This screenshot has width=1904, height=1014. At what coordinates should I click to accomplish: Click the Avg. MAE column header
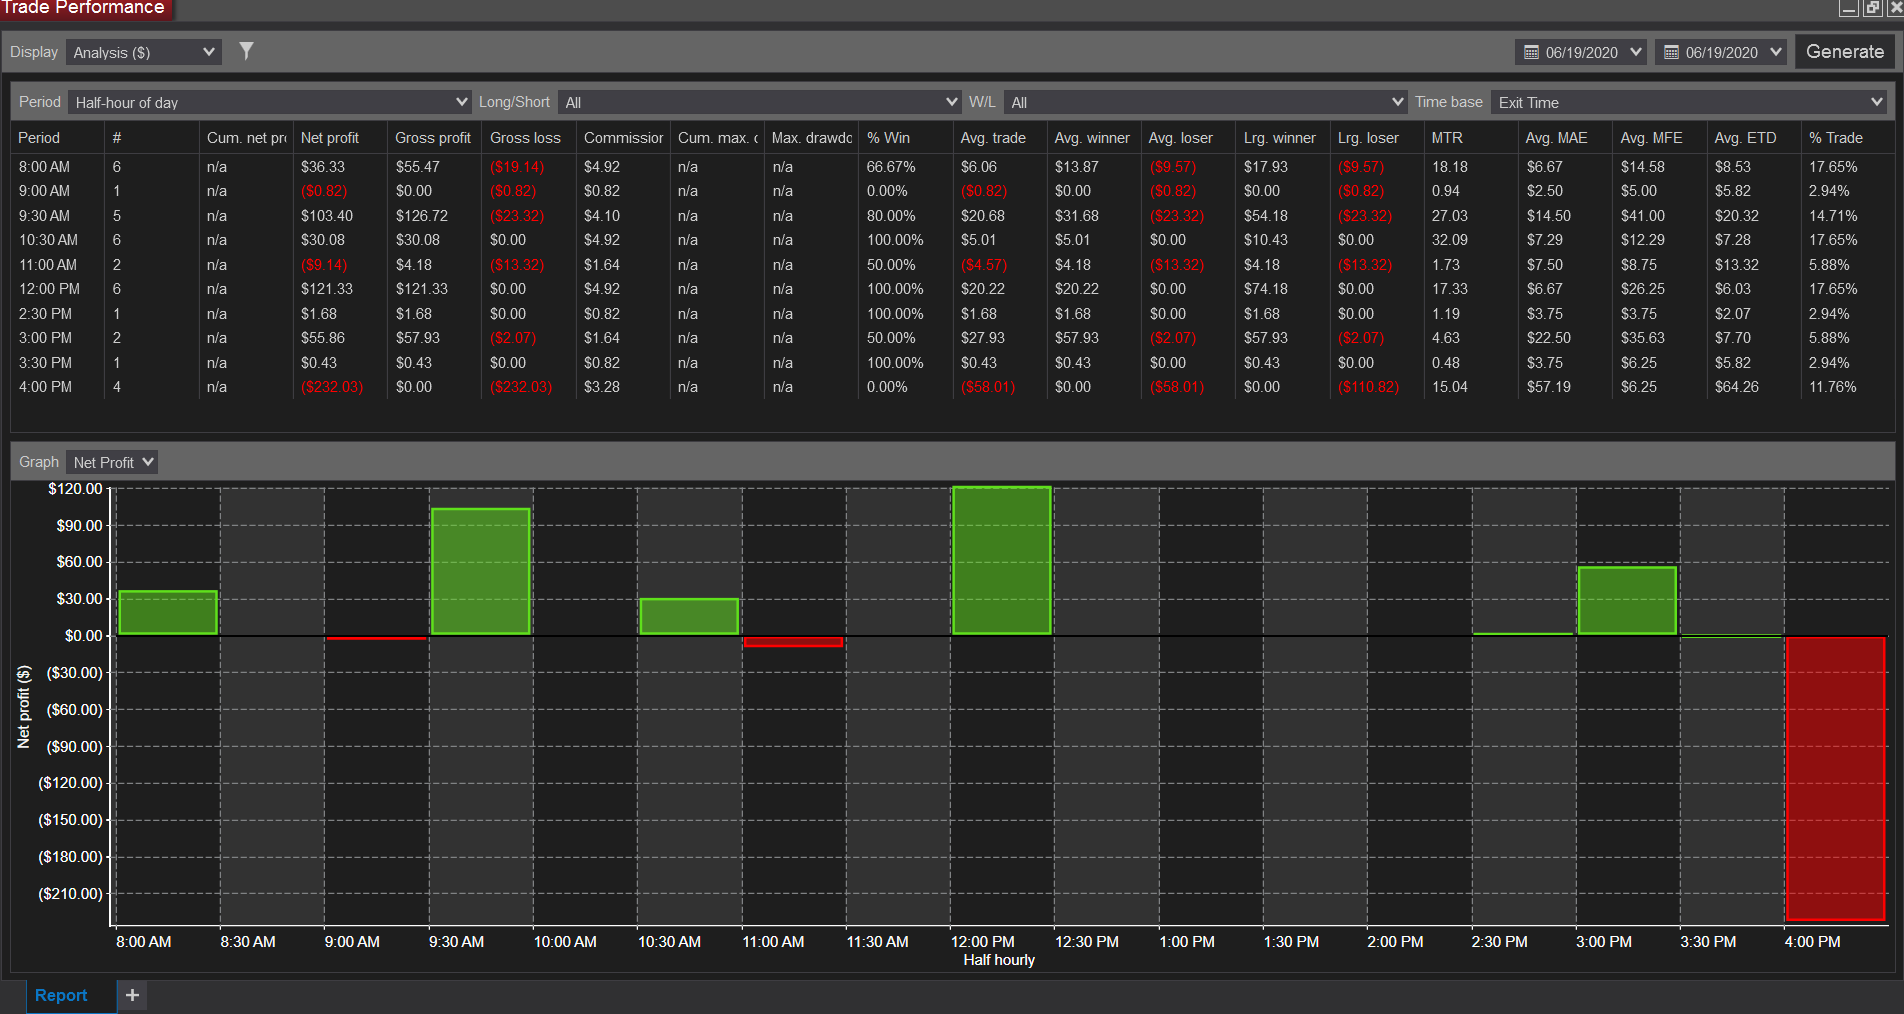tap(1565, 138)
